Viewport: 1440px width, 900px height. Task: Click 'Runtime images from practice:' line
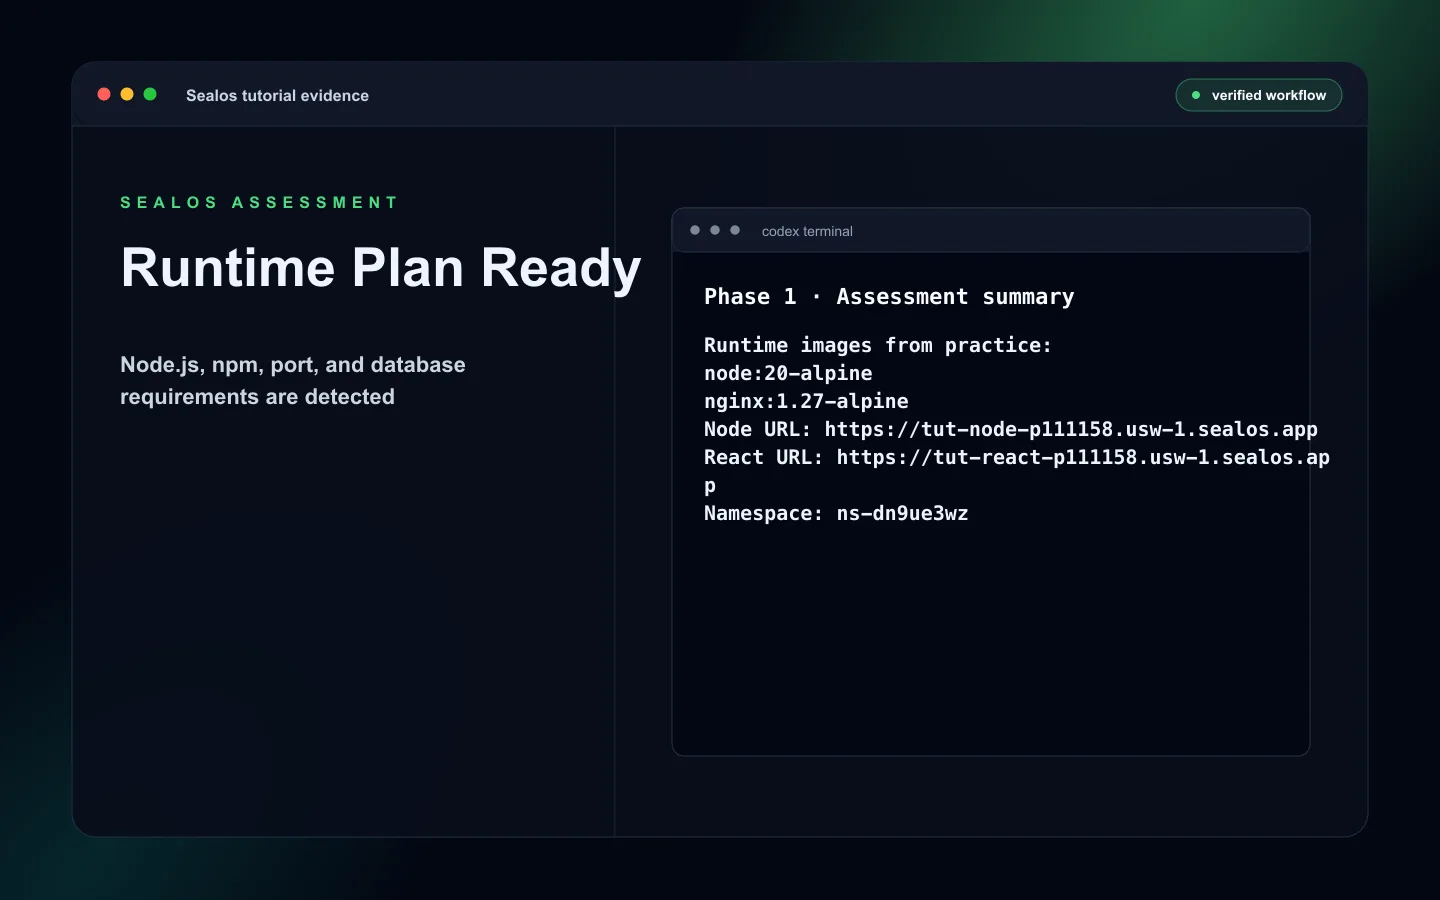point(878,345)
